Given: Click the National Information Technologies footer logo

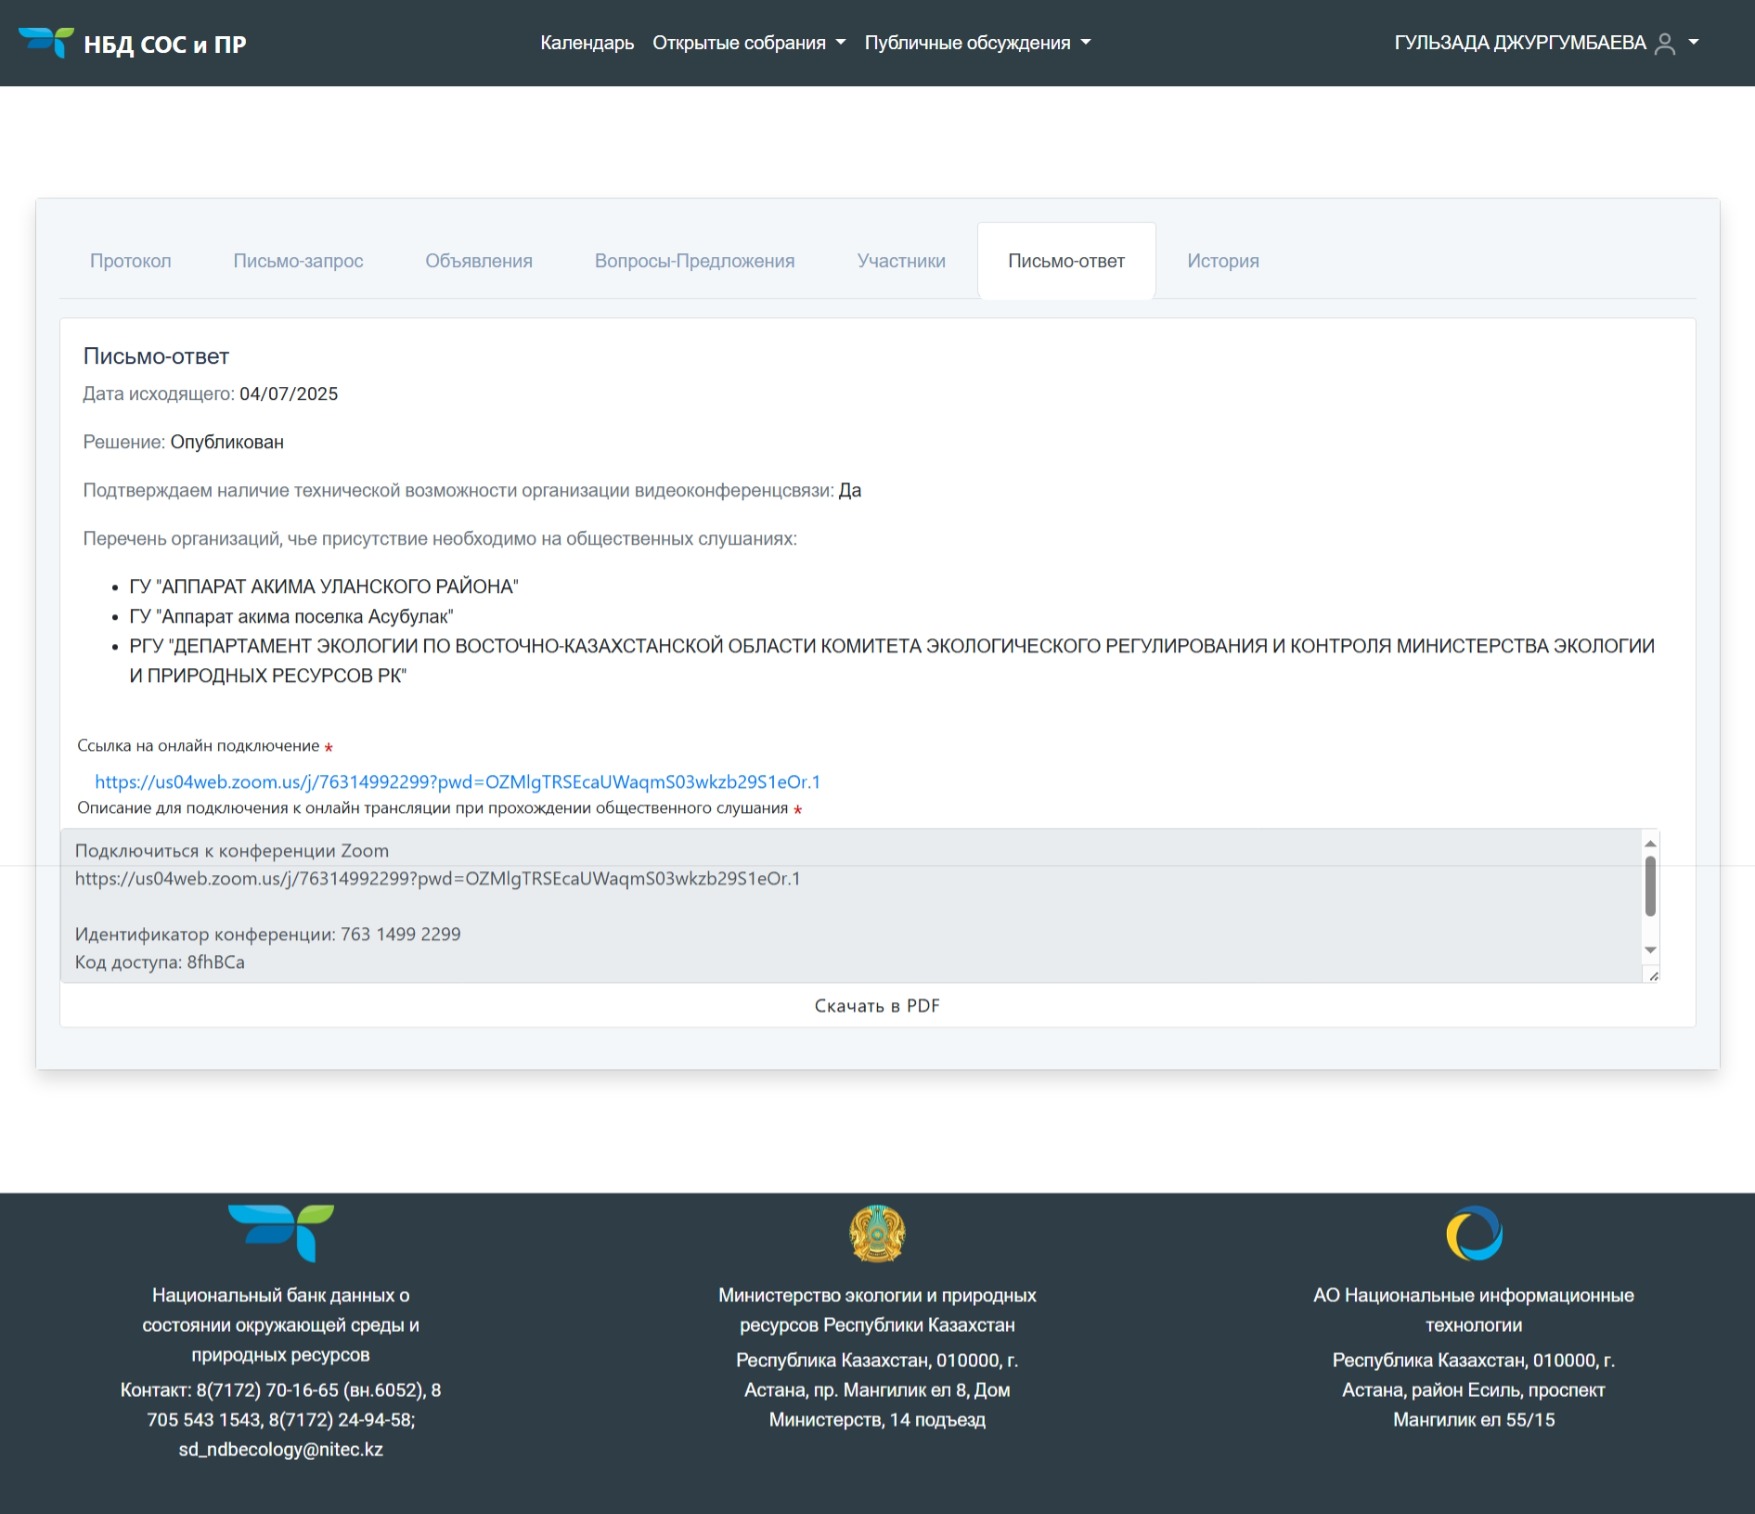Looking at the screenshot, I should [1473, 1233].
